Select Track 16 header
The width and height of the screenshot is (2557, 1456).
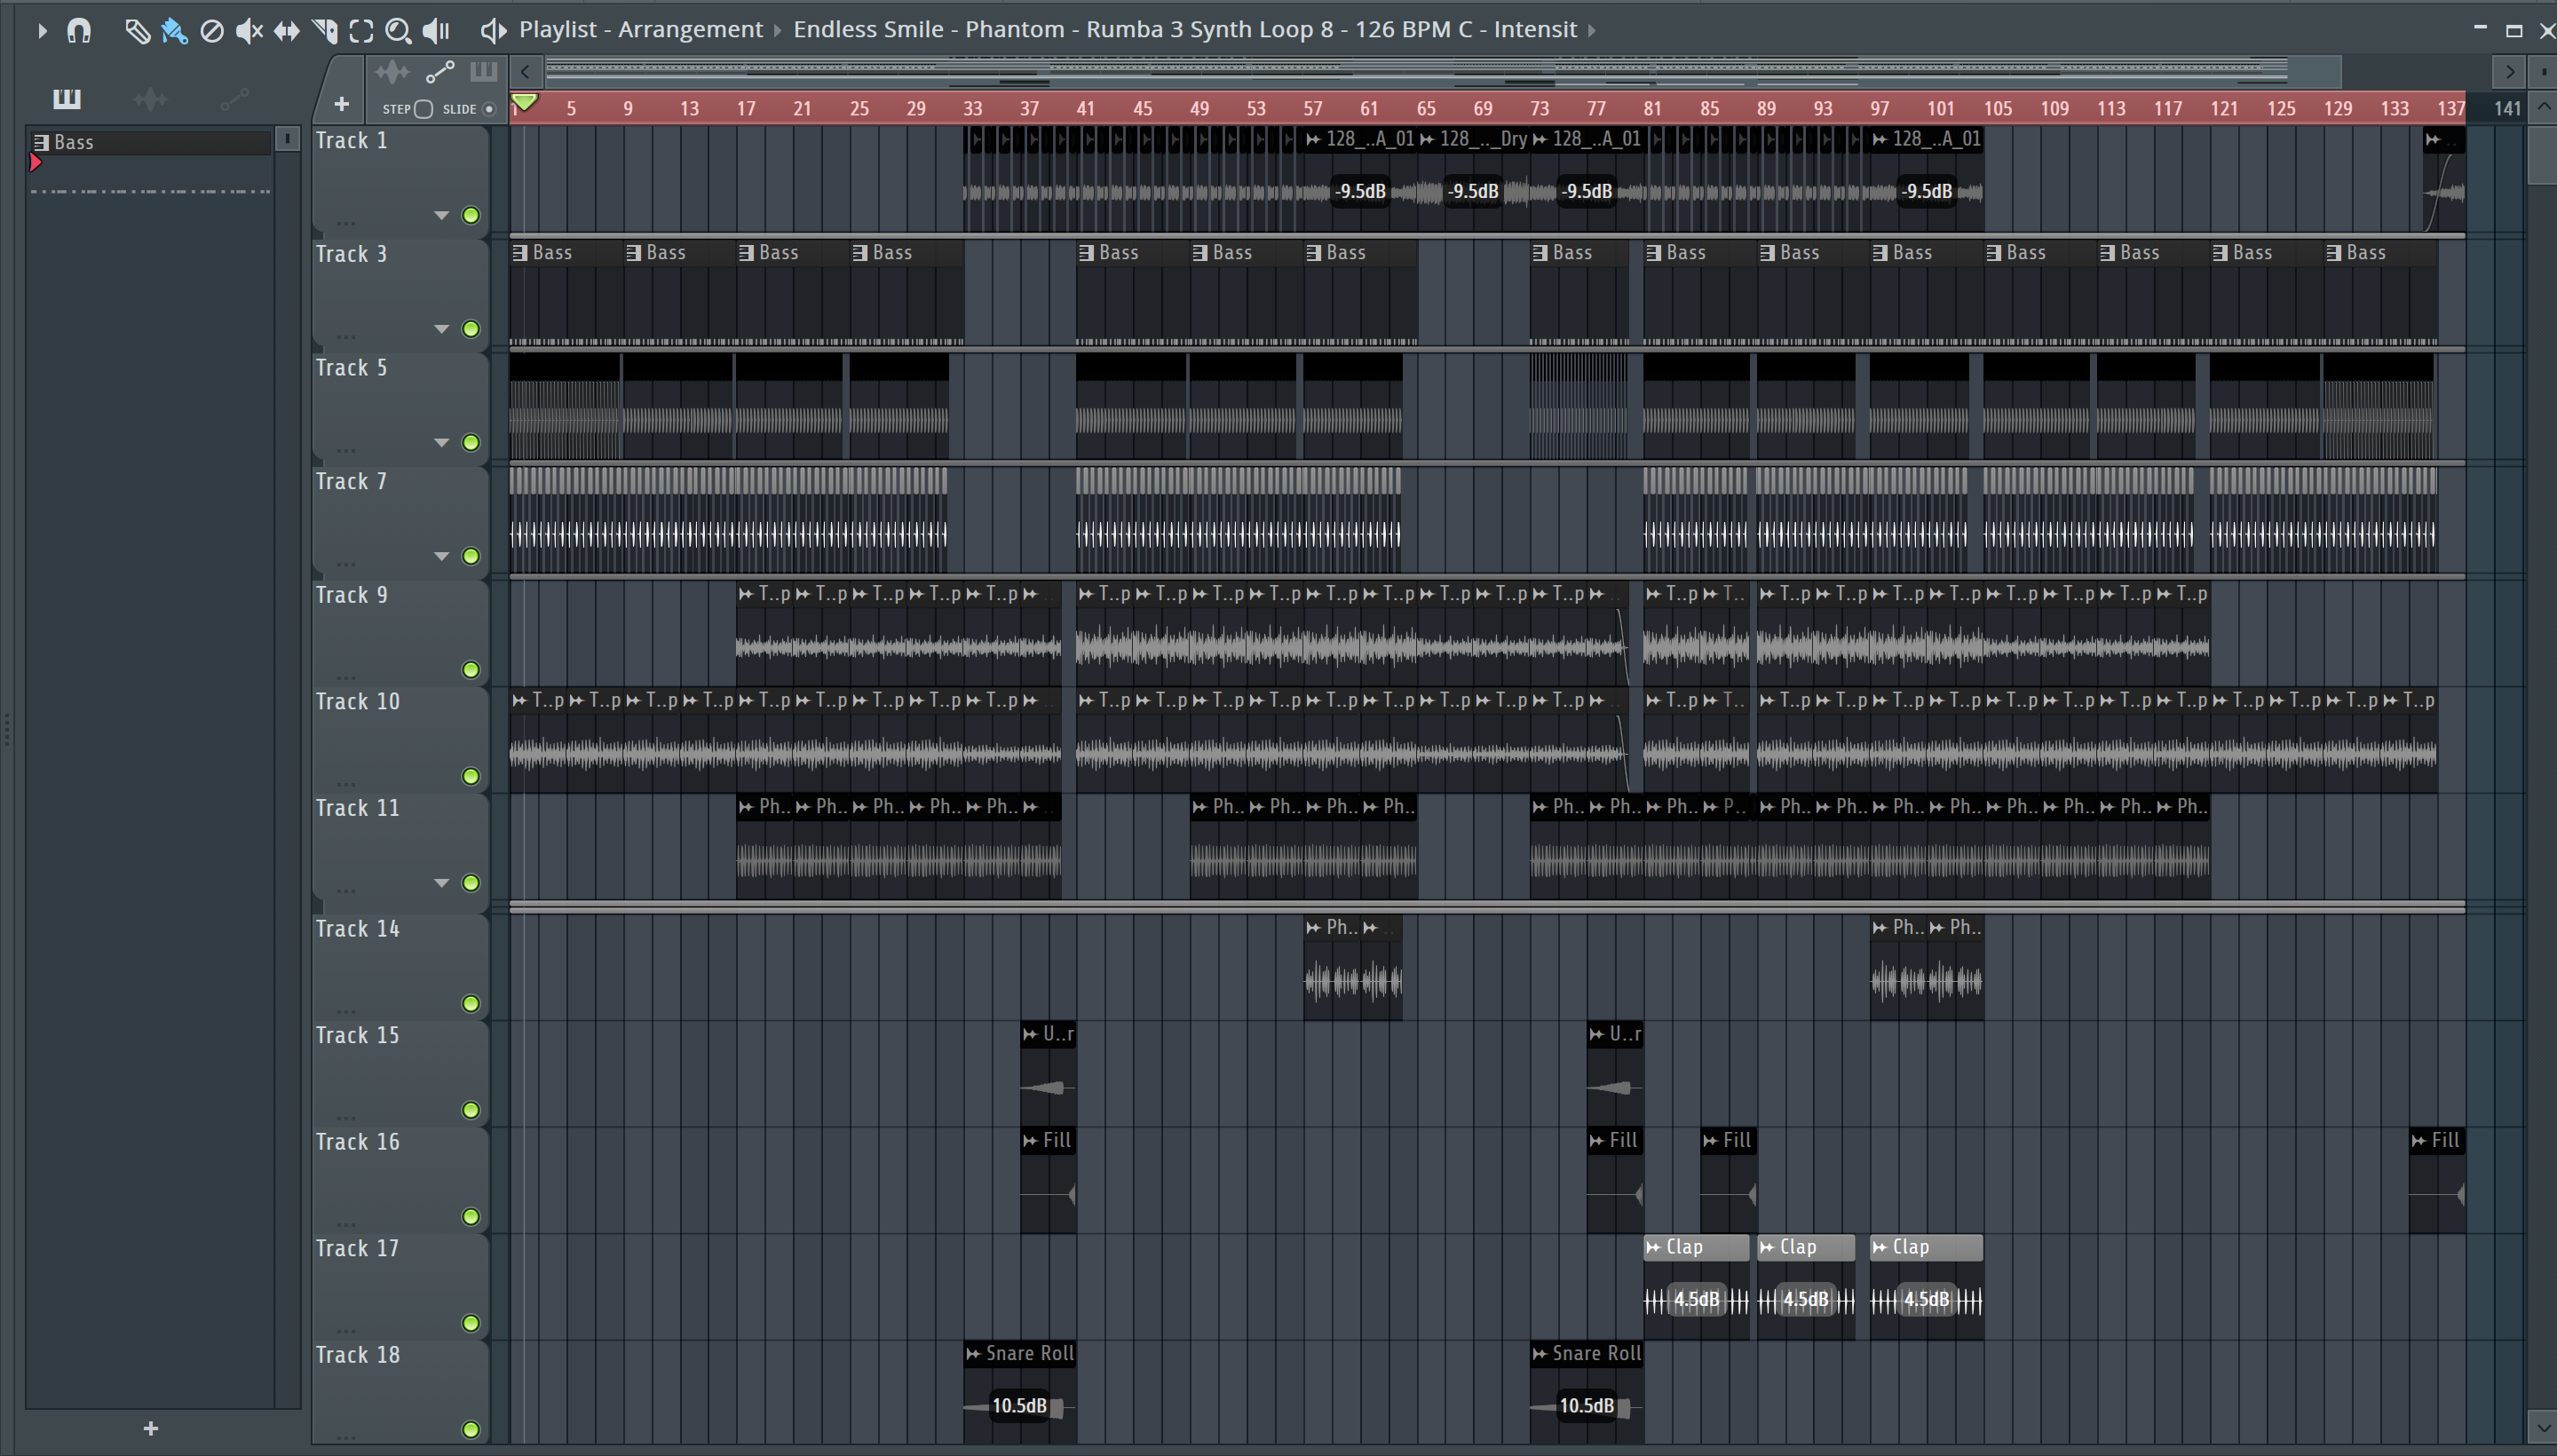[400, 1180]
